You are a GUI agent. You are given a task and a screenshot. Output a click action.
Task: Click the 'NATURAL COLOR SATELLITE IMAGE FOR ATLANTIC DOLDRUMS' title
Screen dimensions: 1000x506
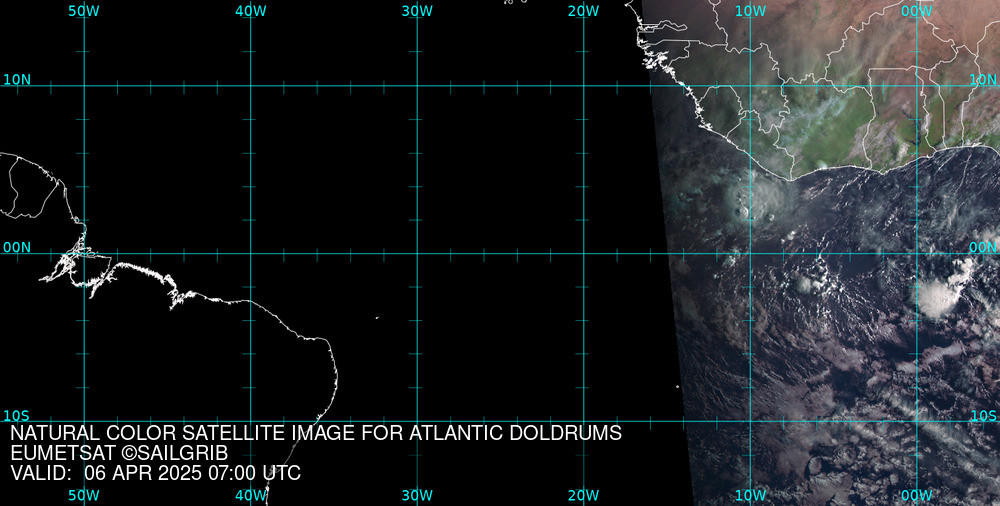(x=316, y=433)
